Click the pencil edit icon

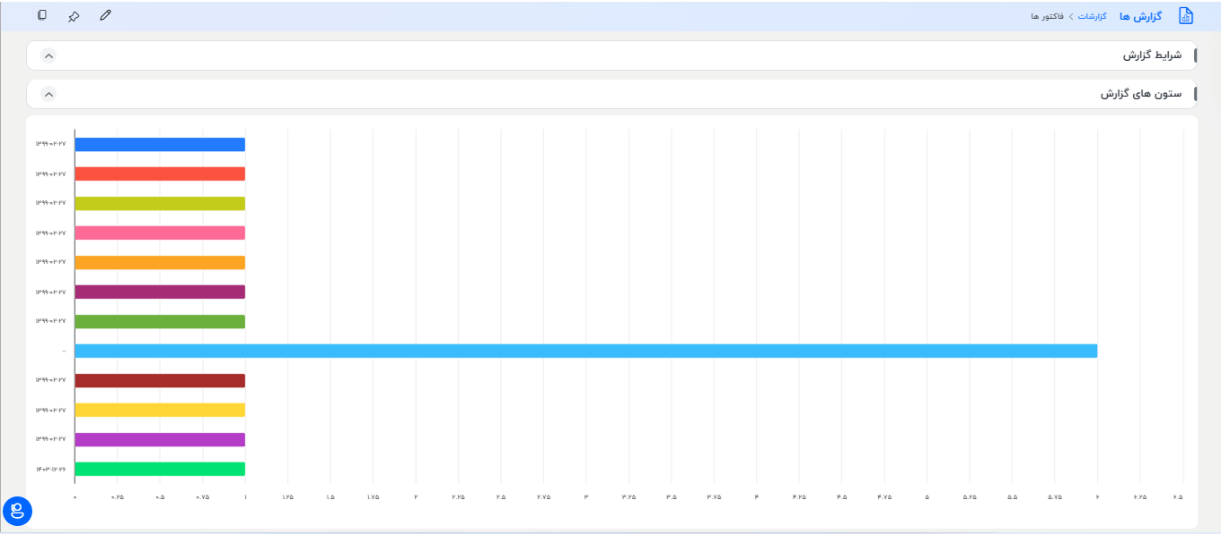(x=106, y=16)
